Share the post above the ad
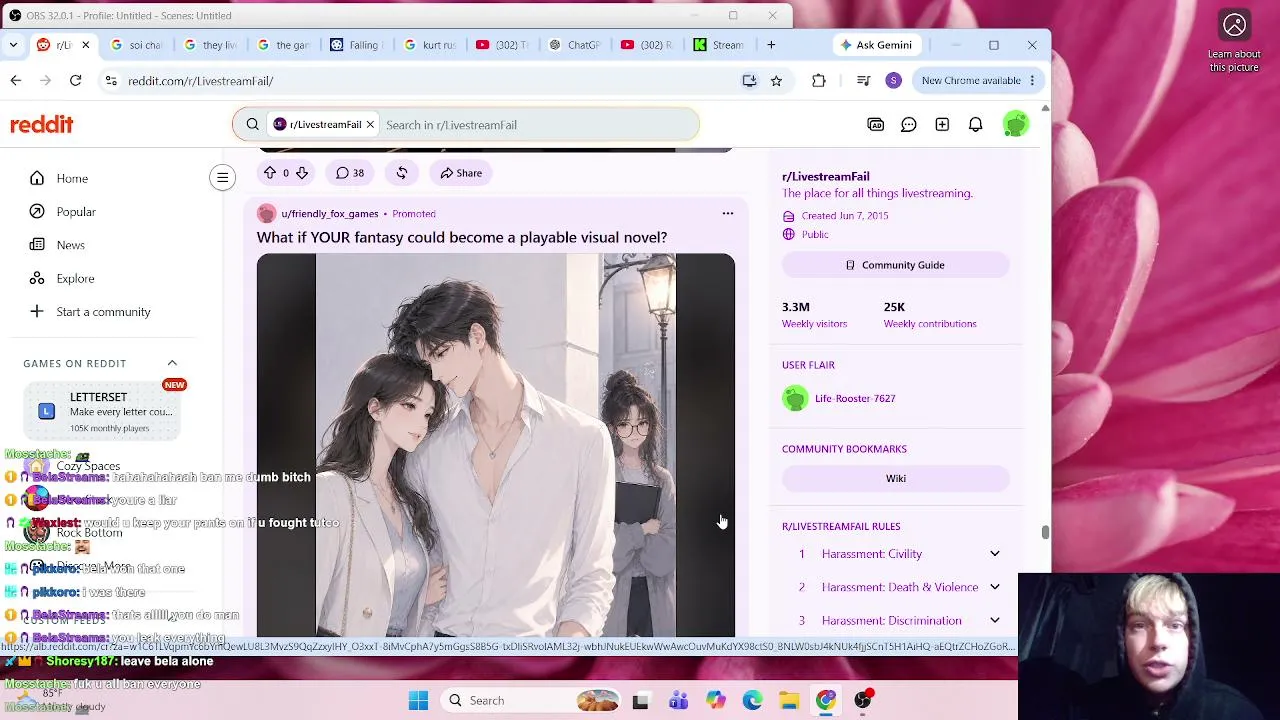 tap(461, 173)
